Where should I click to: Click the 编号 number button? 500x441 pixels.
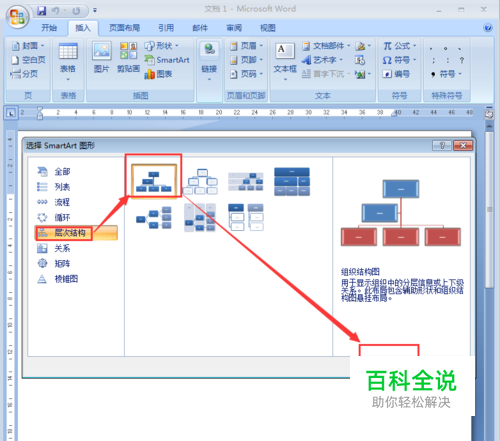(396, 74)
